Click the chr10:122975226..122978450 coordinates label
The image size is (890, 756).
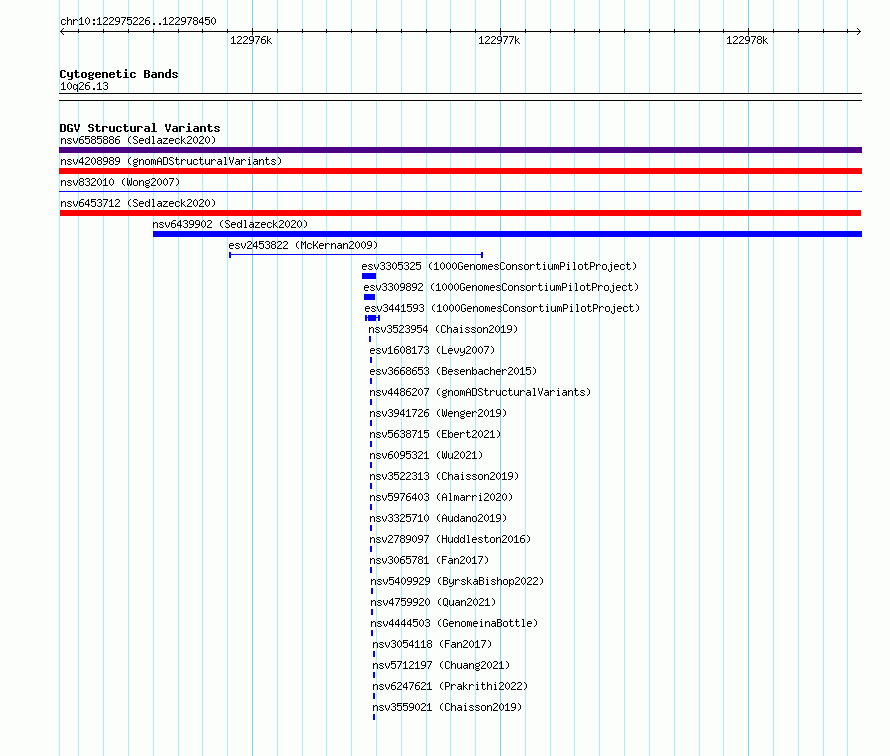point(138,21)
